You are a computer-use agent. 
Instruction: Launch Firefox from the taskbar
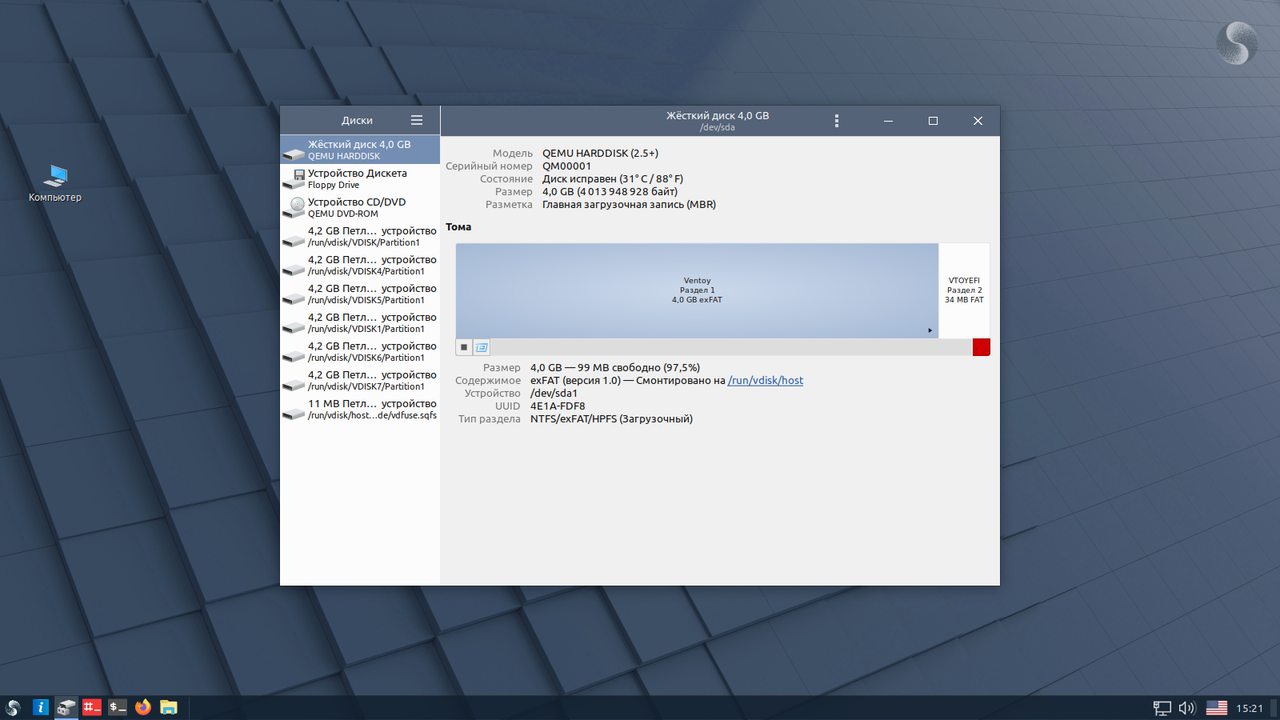click(x=143, y=707)
